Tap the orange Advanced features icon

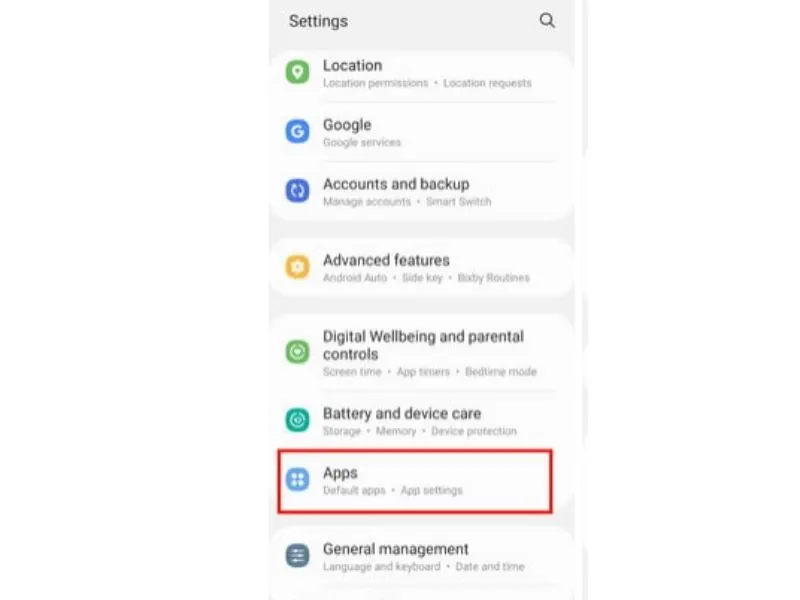coord(297,267)
